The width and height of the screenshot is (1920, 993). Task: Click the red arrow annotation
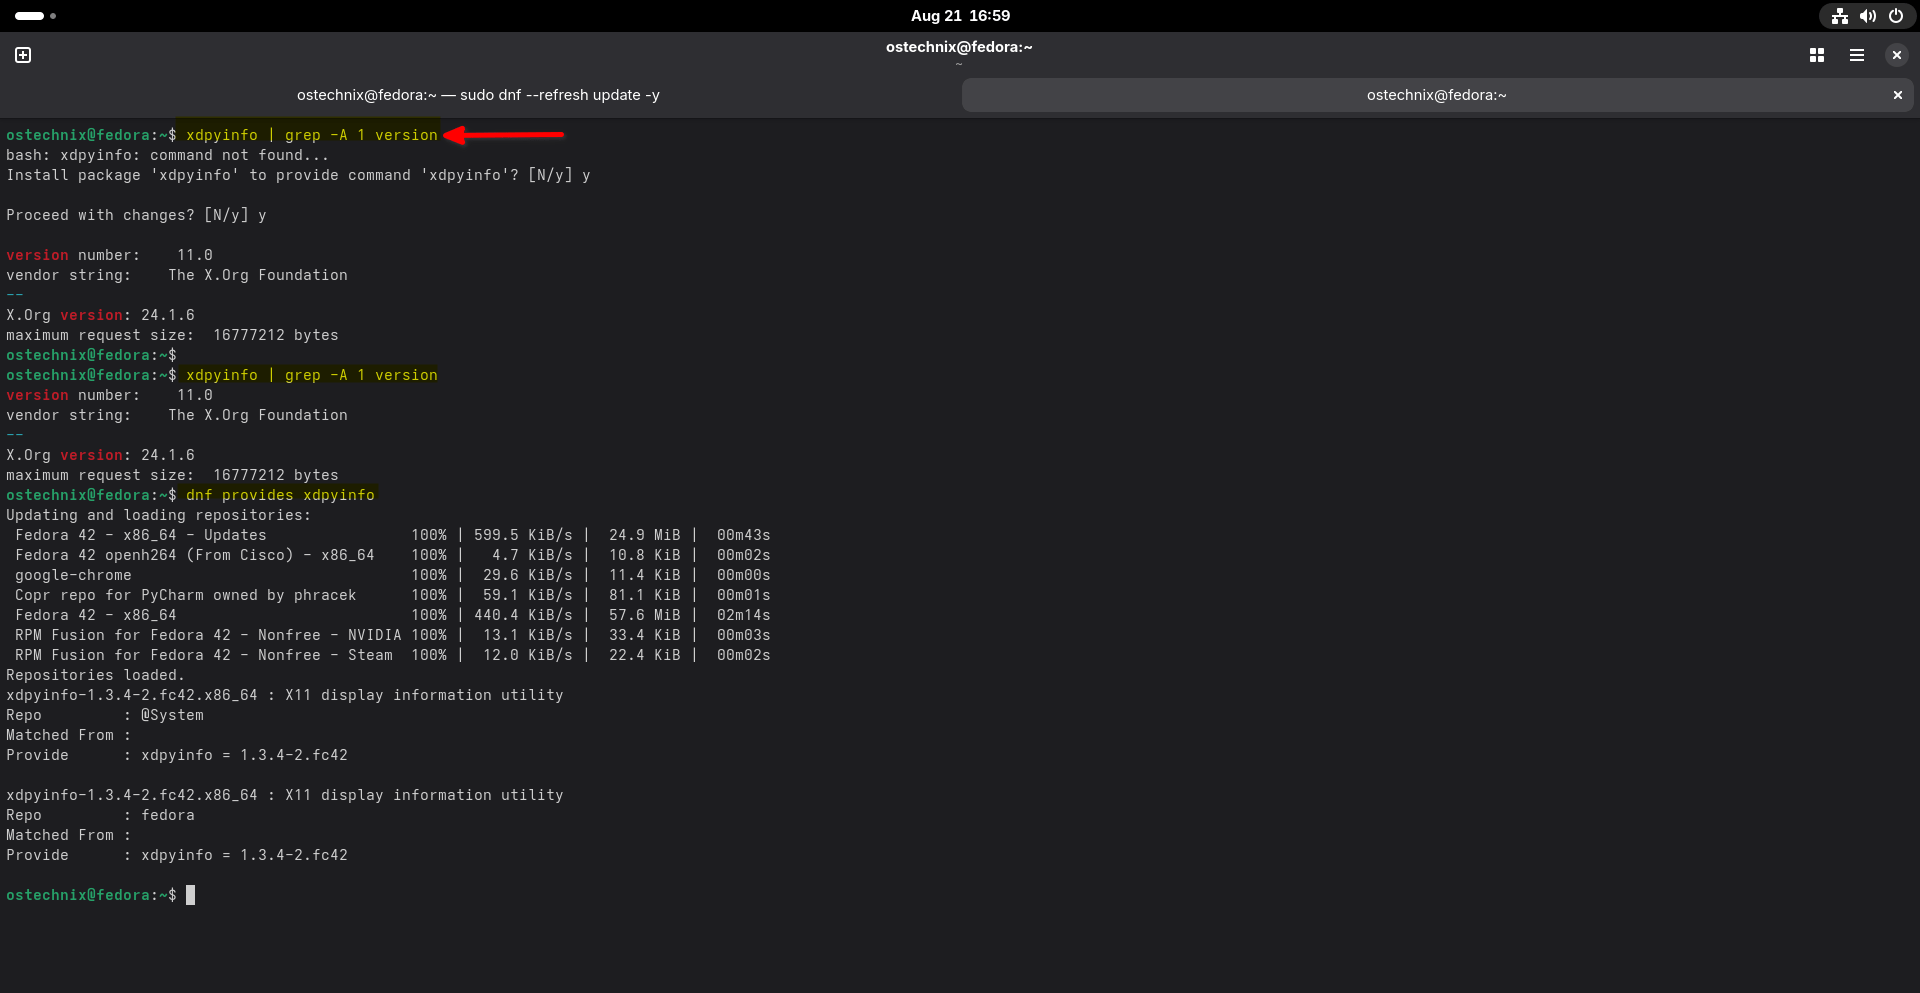[x=504, y=134]
